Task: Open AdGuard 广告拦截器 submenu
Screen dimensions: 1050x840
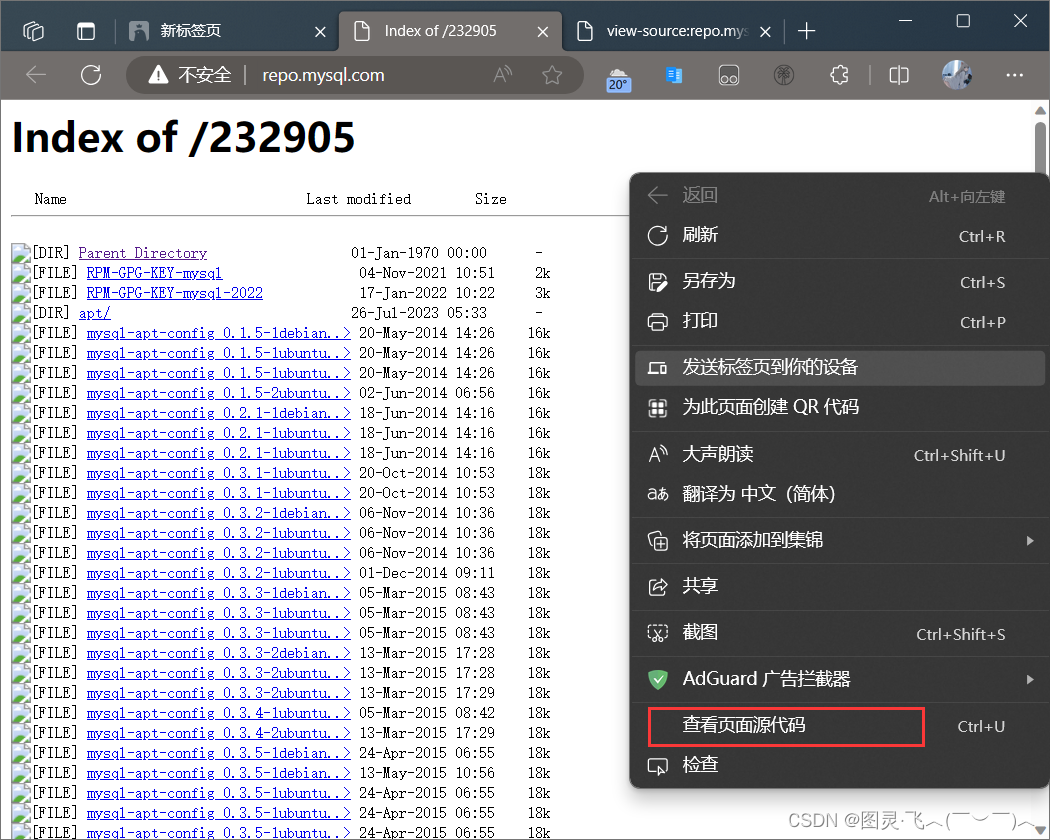Action: coord(840,679)
